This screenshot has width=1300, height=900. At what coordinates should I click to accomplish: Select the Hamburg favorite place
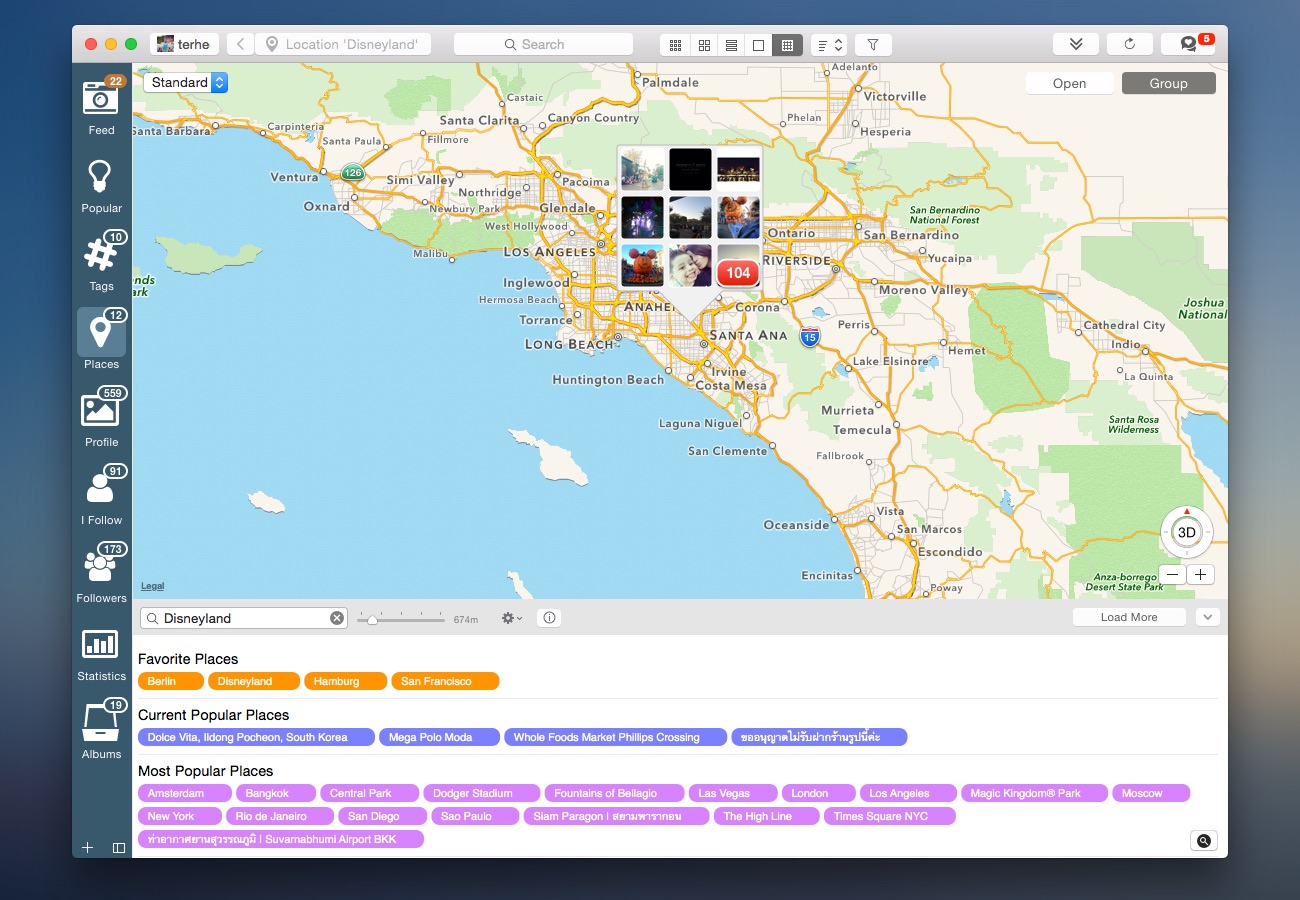(346, 681)
